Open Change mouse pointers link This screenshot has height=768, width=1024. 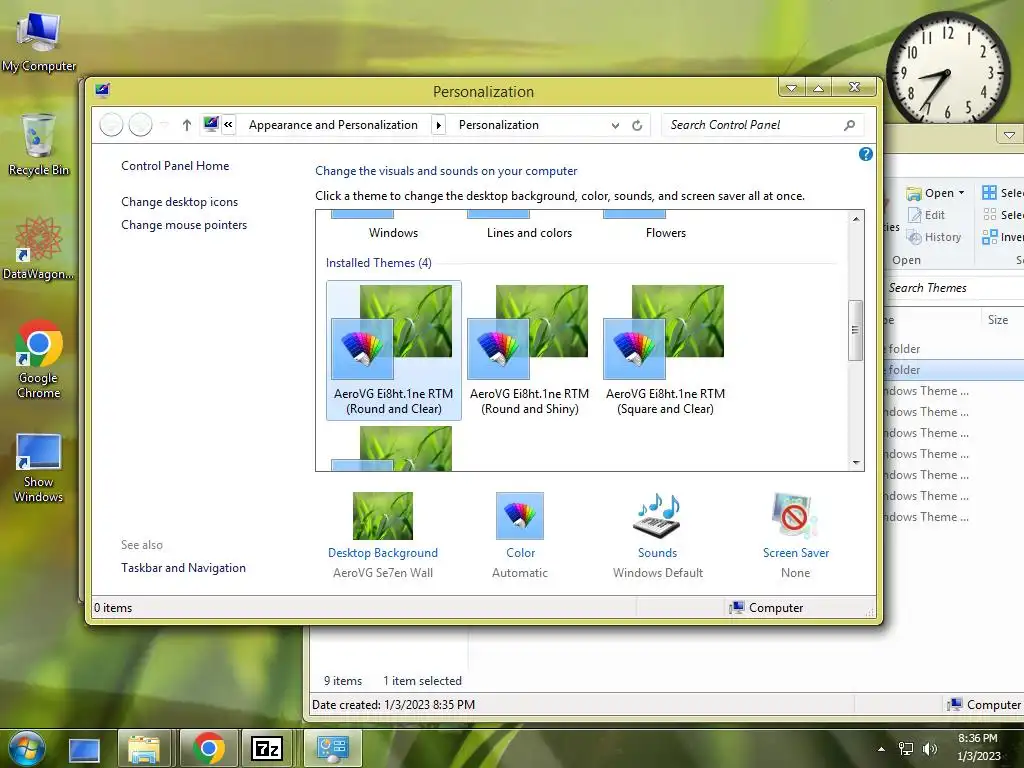pyautogui.click(x=184, y=225)
